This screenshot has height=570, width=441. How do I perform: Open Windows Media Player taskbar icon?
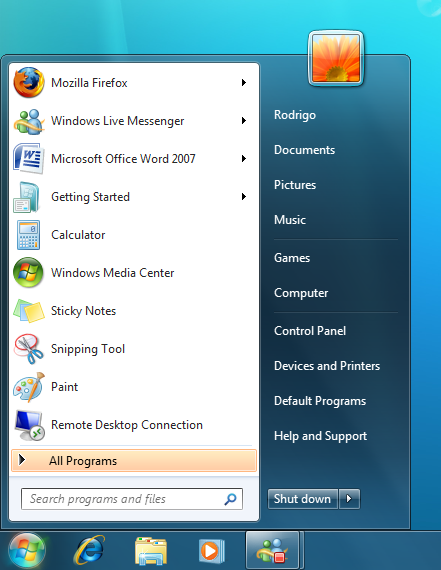coord(211,551)
